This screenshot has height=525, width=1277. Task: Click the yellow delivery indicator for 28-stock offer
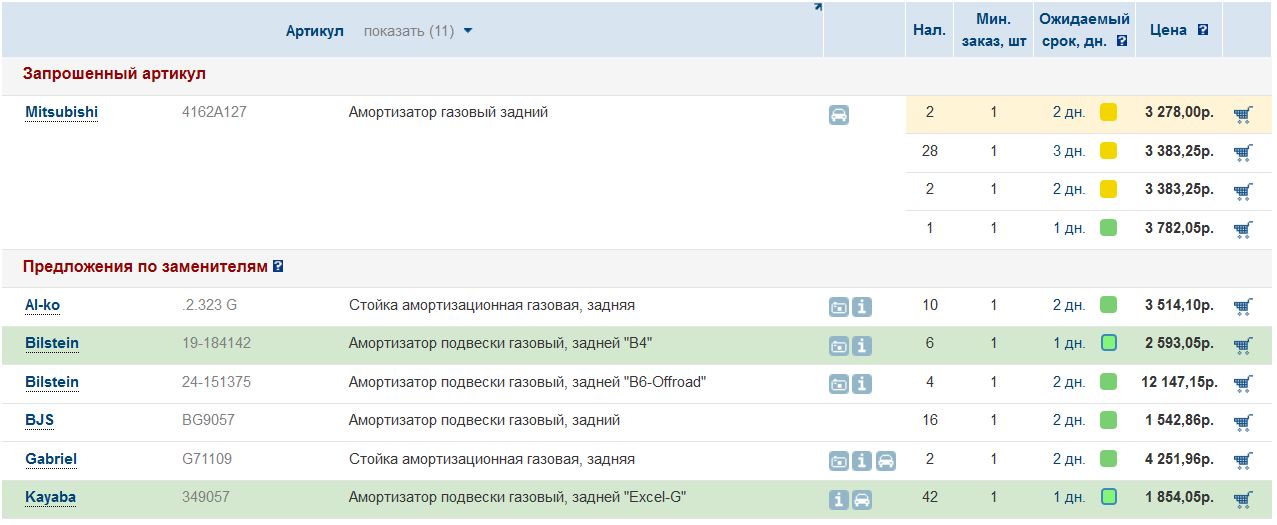tap(1108, 151)
